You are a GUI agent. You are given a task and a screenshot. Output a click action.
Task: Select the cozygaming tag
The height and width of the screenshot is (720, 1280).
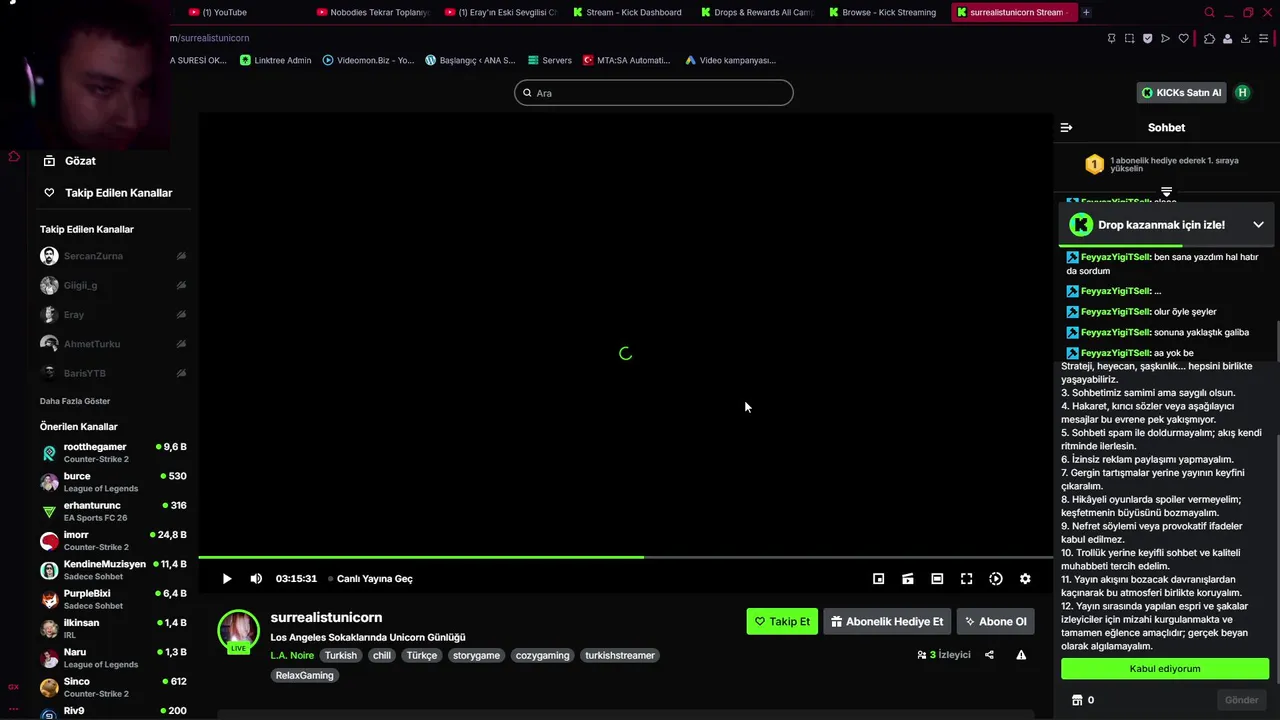pyautogui.click(x=543, y=656)
